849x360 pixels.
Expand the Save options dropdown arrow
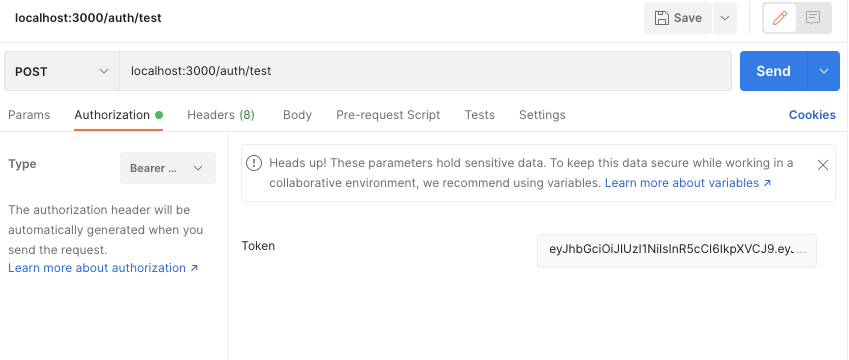(725, 18)
